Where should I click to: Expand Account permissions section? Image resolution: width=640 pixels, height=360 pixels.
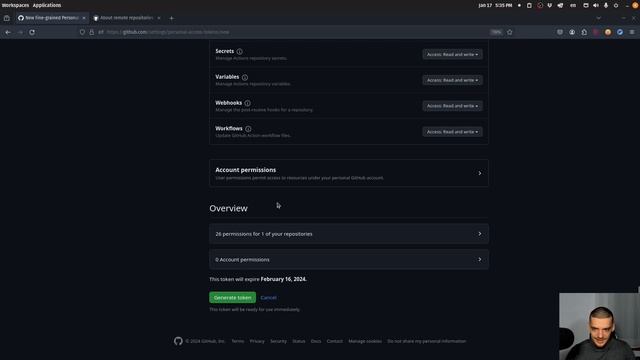pyautogui.click(x=349, y=173)
